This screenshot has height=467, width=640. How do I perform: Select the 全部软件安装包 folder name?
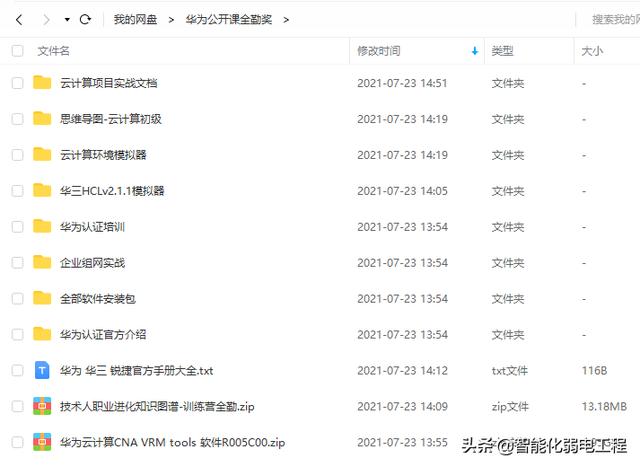pos(98,299)
